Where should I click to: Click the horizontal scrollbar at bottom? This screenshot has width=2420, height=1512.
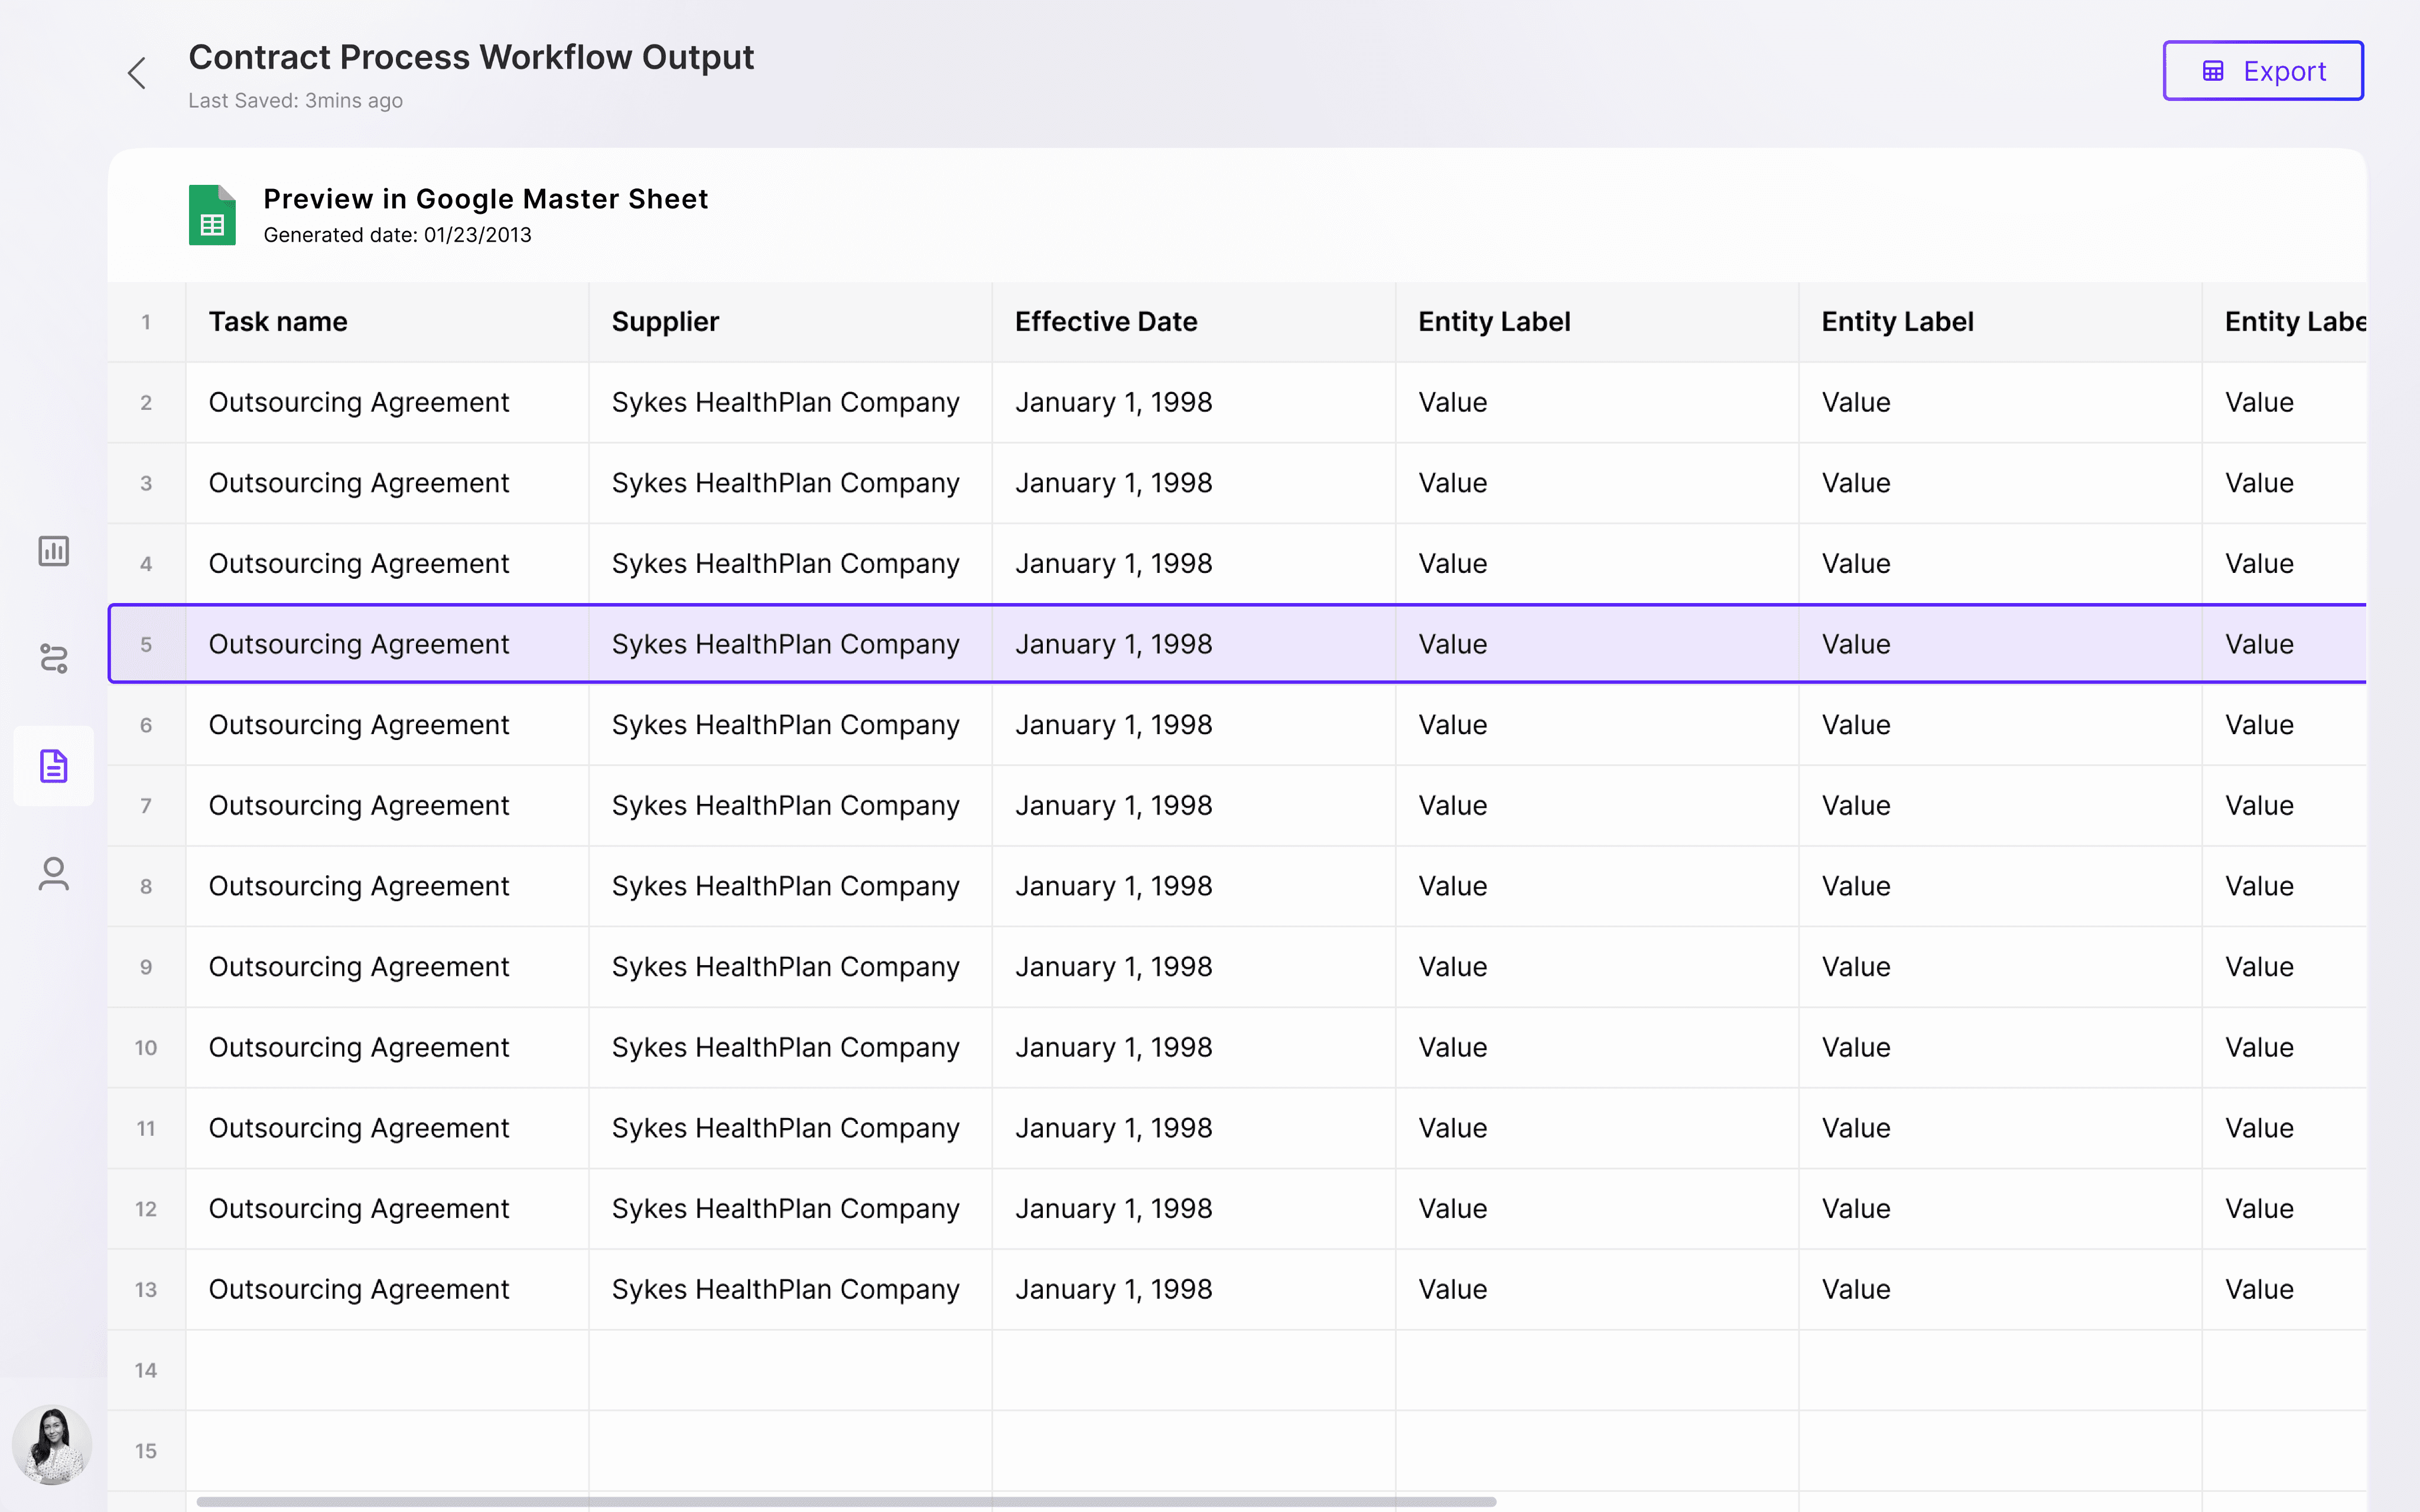(x=845, y=1501)
